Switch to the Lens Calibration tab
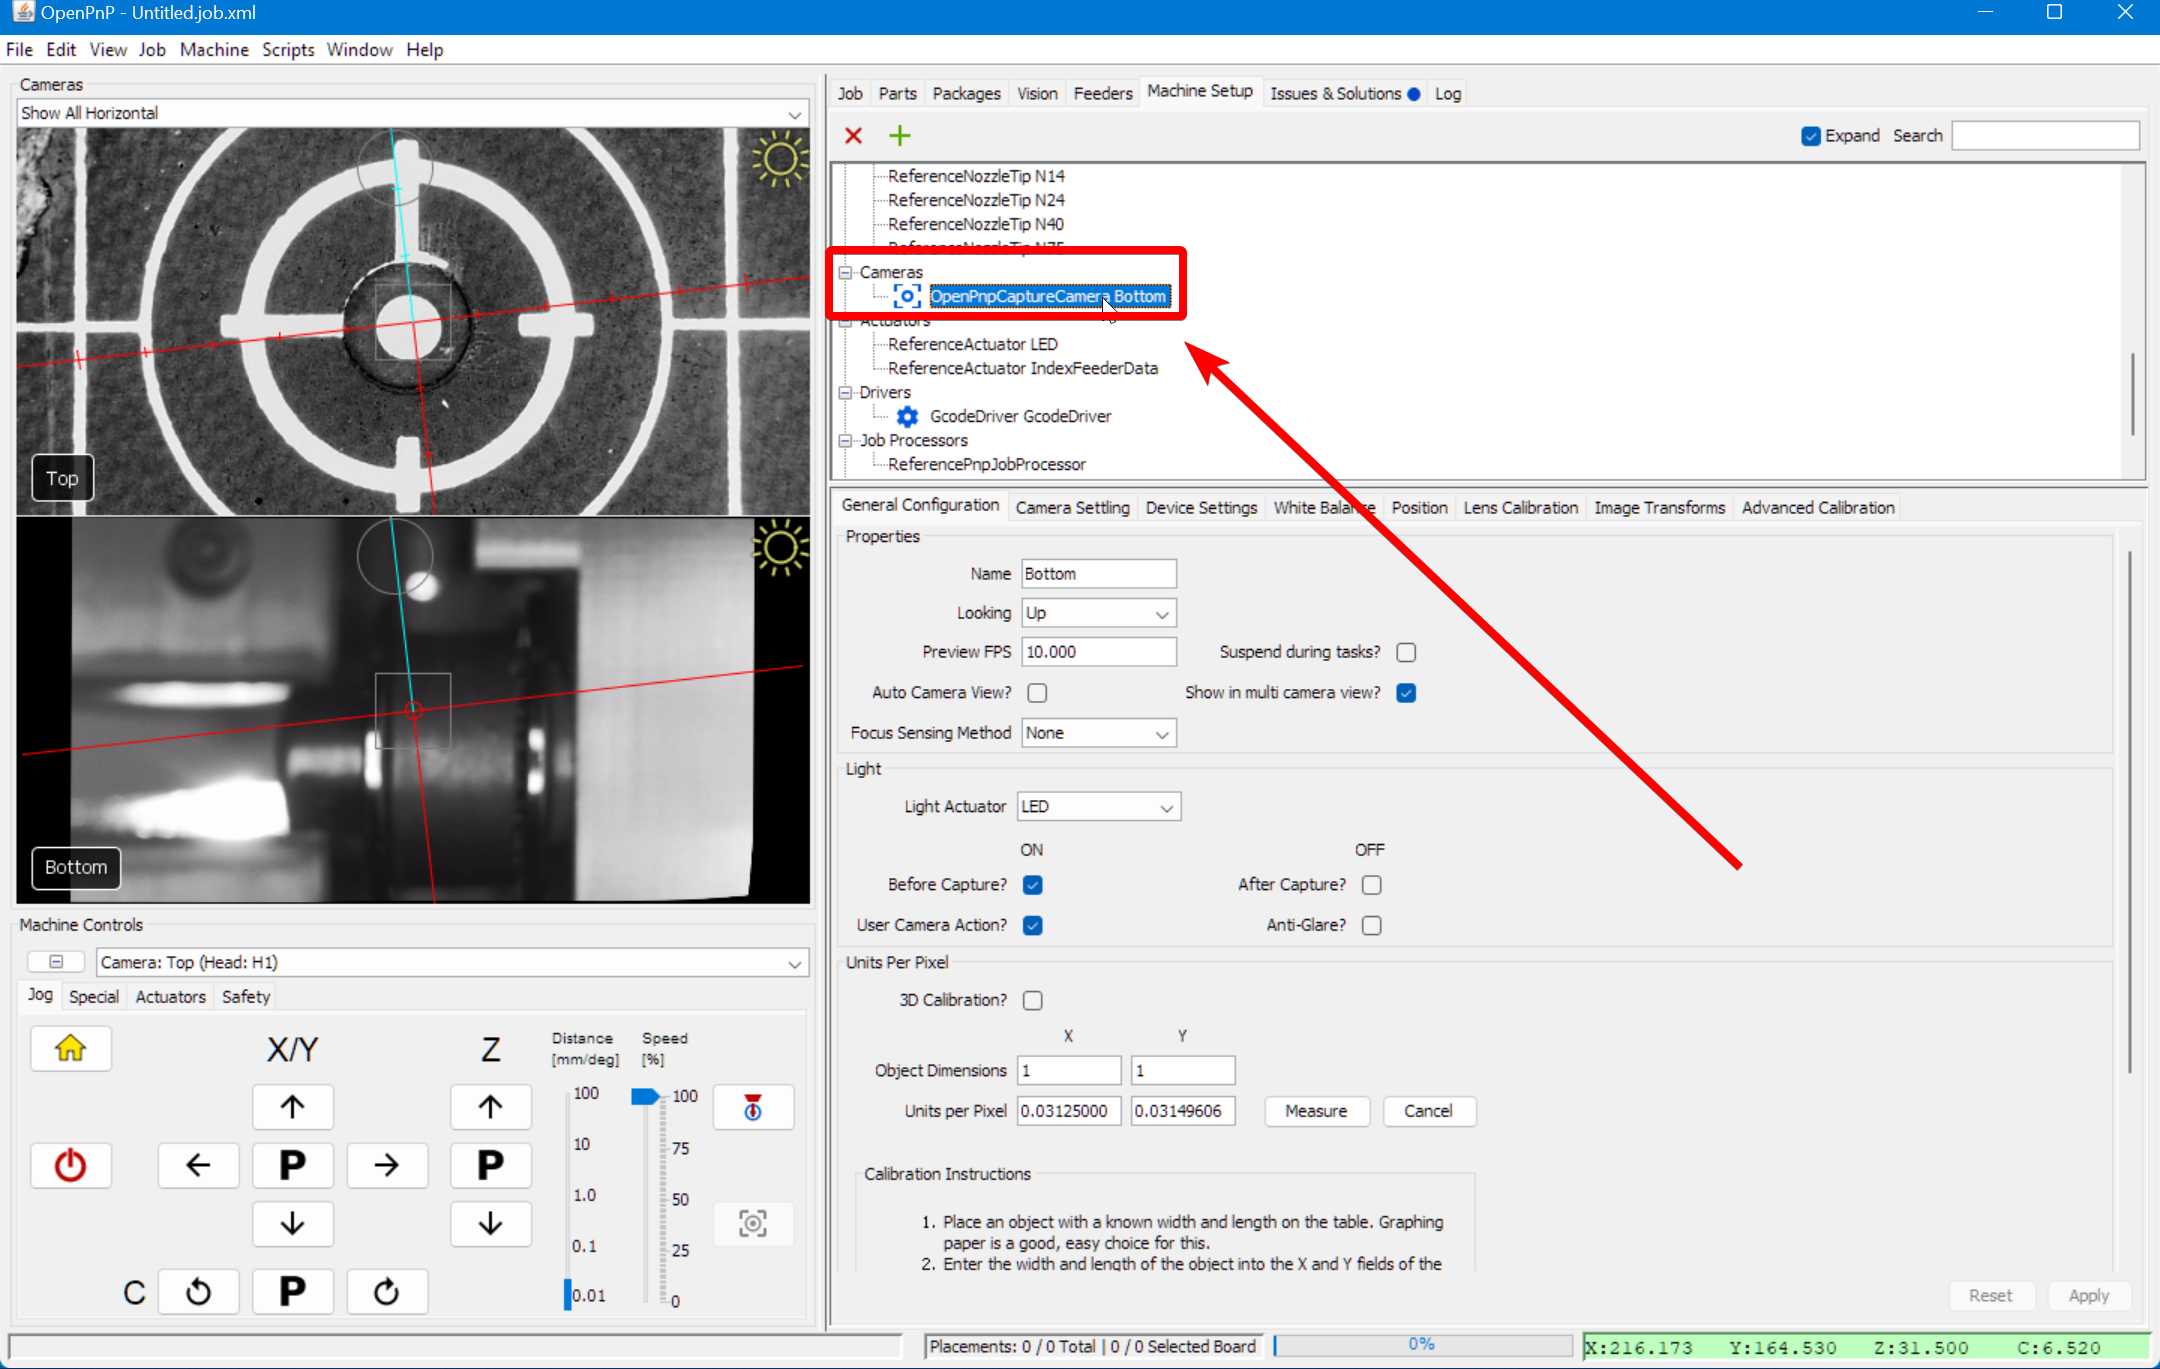 tap(1520, 507)
